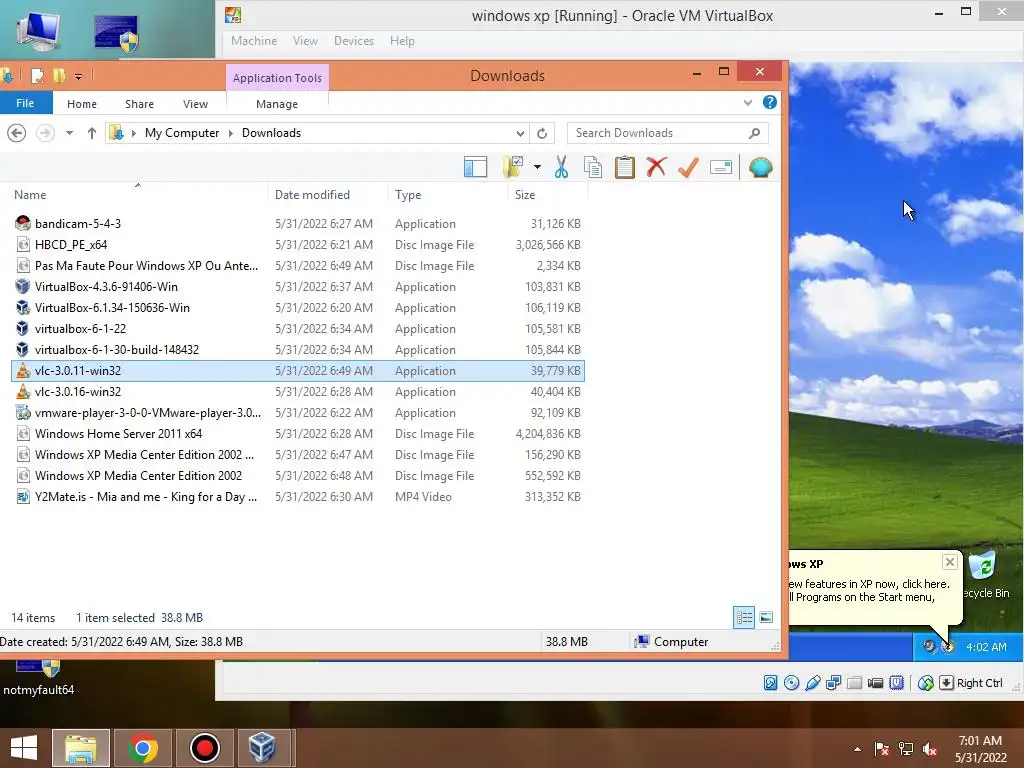Open the File ribbon tab

coord(25,103)
